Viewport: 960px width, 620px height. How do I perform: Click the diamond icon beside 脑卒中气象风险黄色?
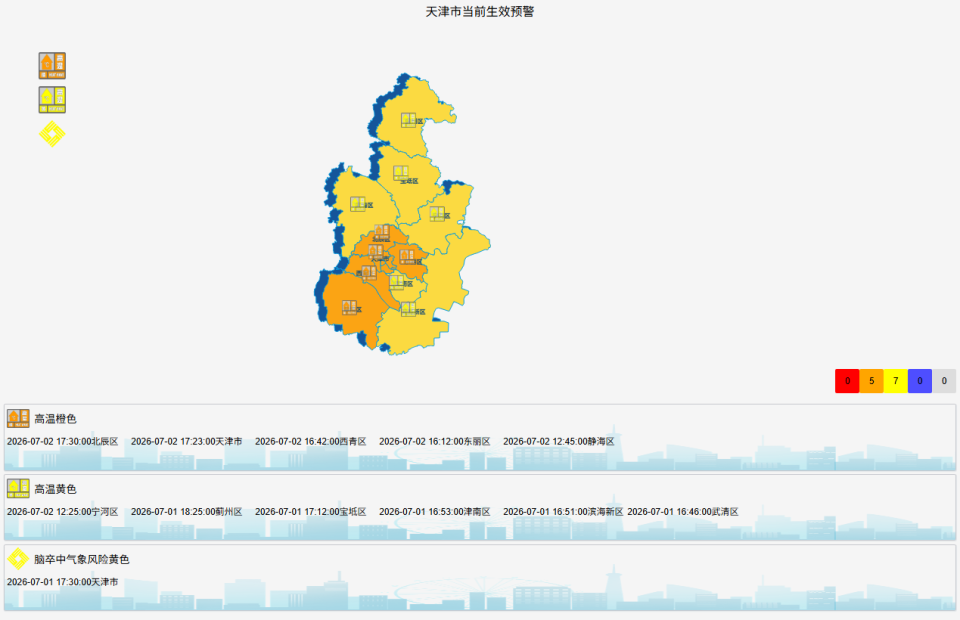click(x=18, y=559)
